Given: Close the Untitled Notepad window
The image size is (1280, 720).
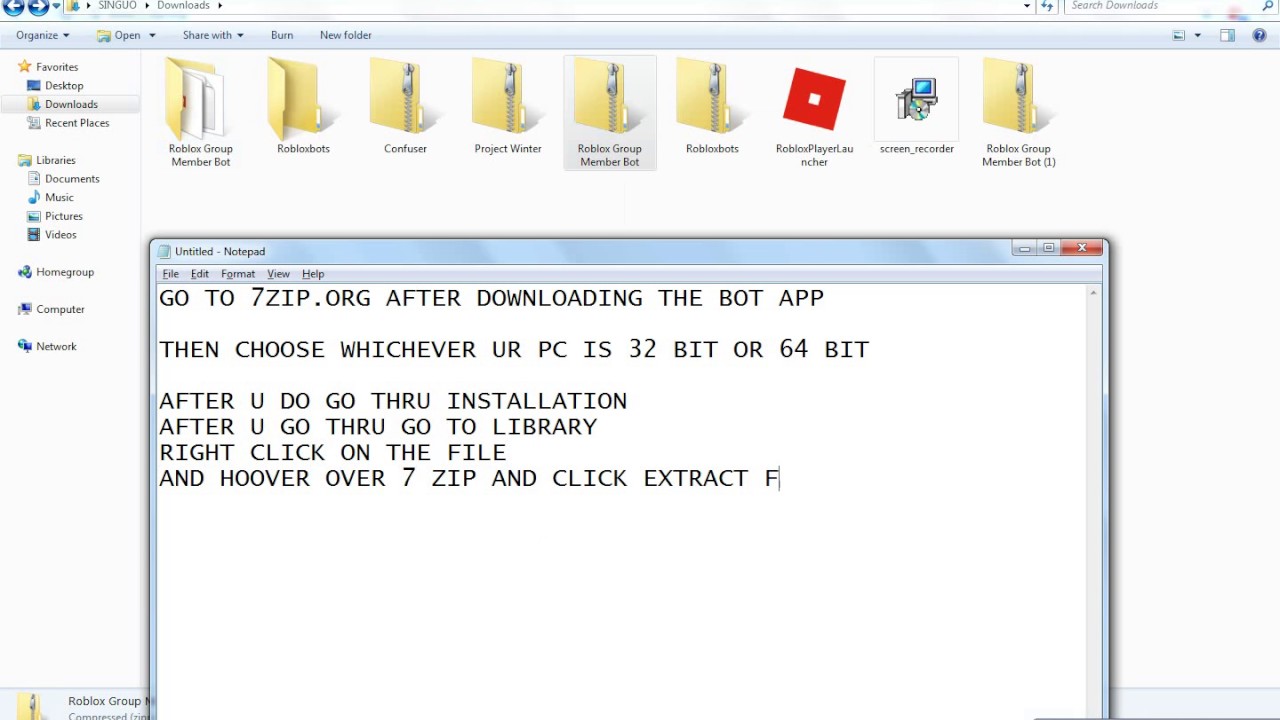Looking at the screenshot, I should (1081, 248).
